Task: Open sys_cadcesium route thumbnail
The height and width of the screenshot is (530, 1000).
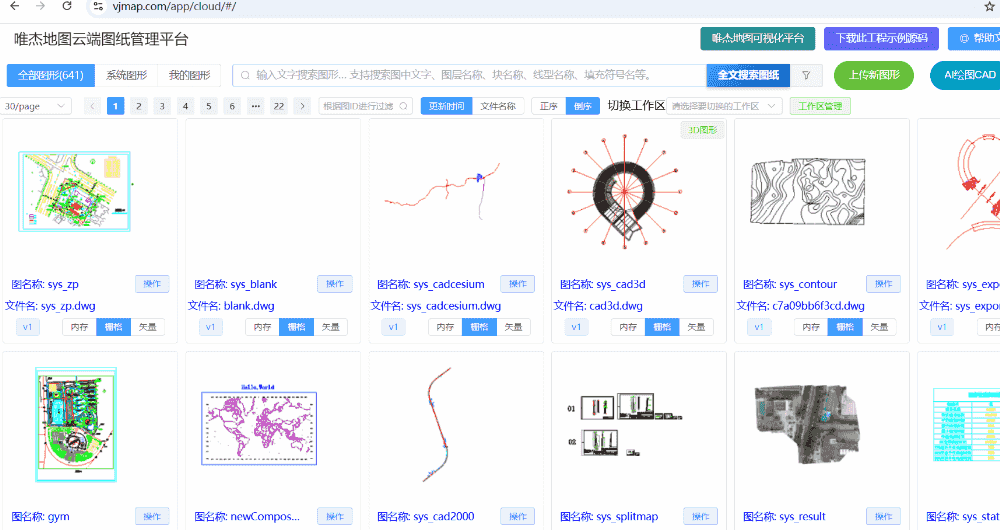Action: 443,189
